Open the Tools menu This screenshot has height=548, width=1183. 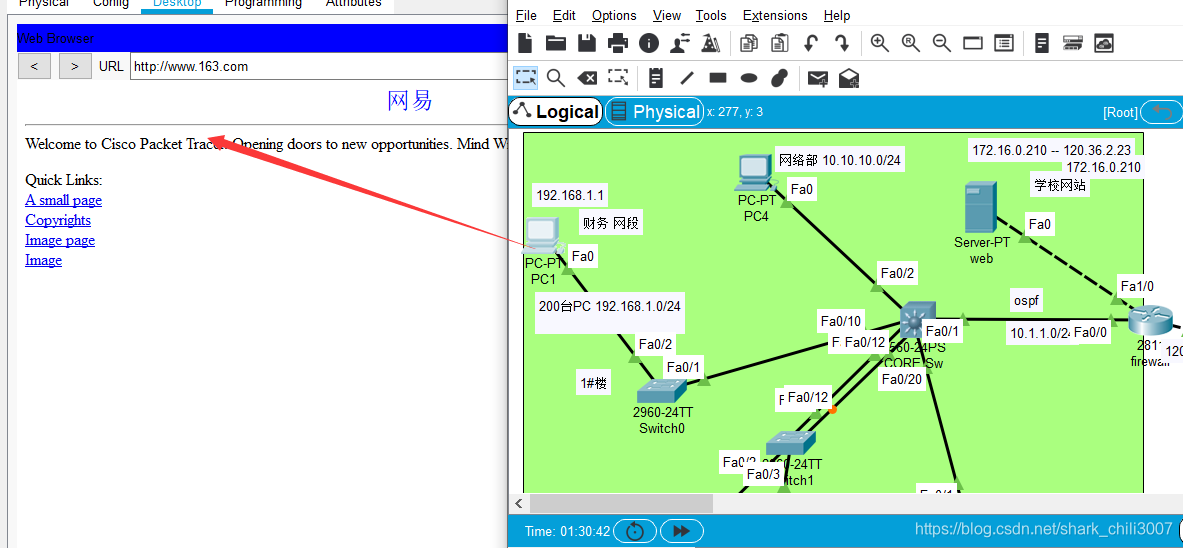(711, 15)
